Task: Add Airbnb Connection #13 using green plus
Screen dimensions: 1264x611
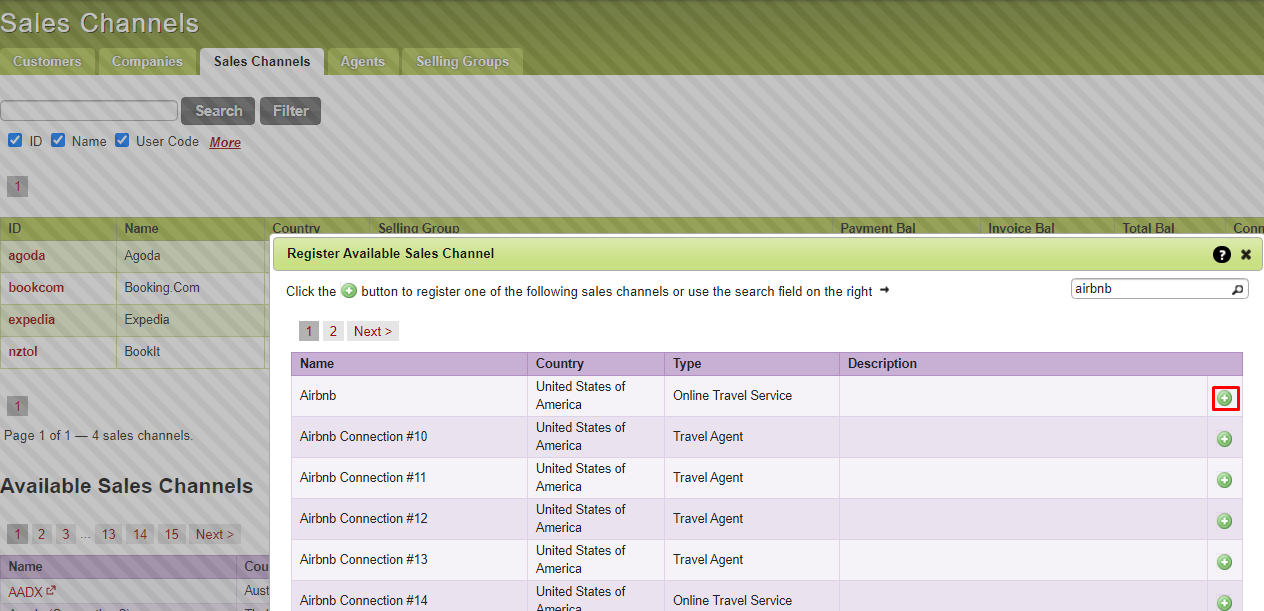Action: coord(1225,562)
